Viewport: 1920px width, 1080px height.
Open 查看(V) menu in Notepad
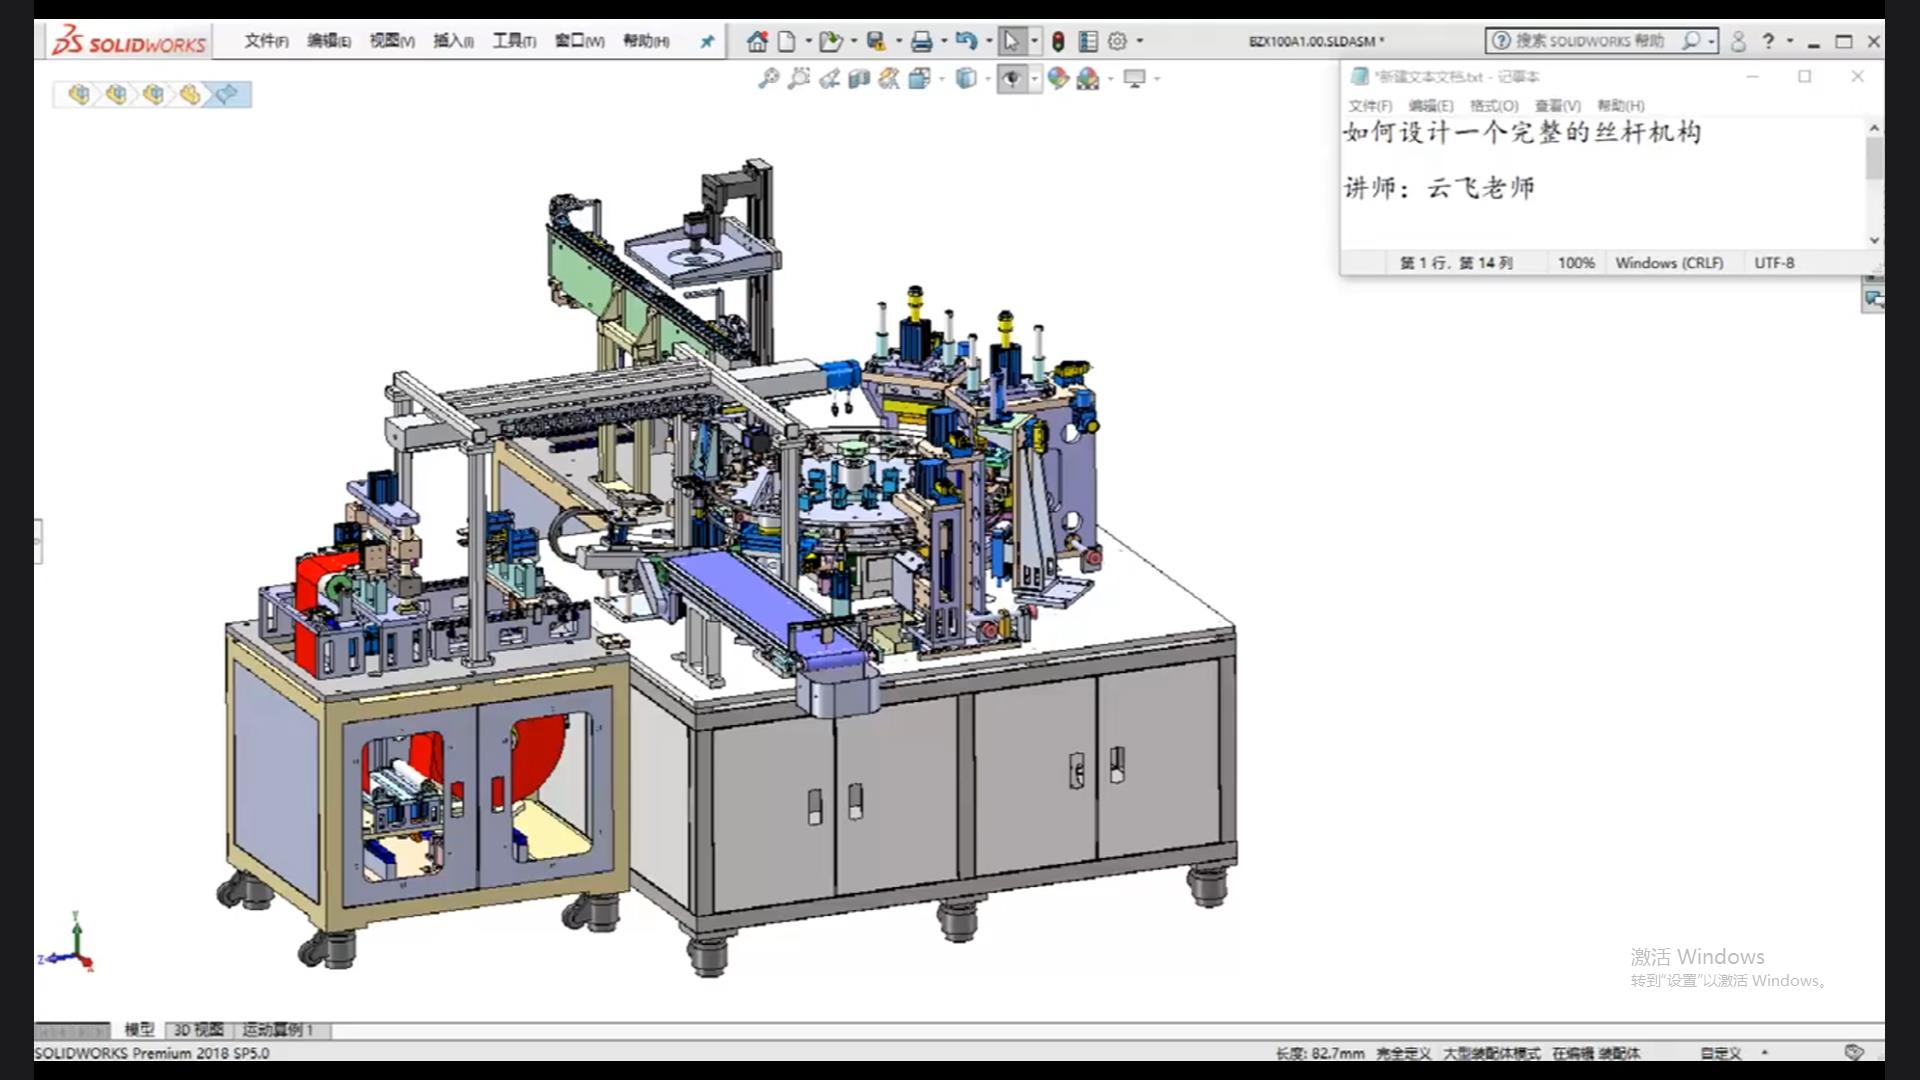click(1558, 106)
